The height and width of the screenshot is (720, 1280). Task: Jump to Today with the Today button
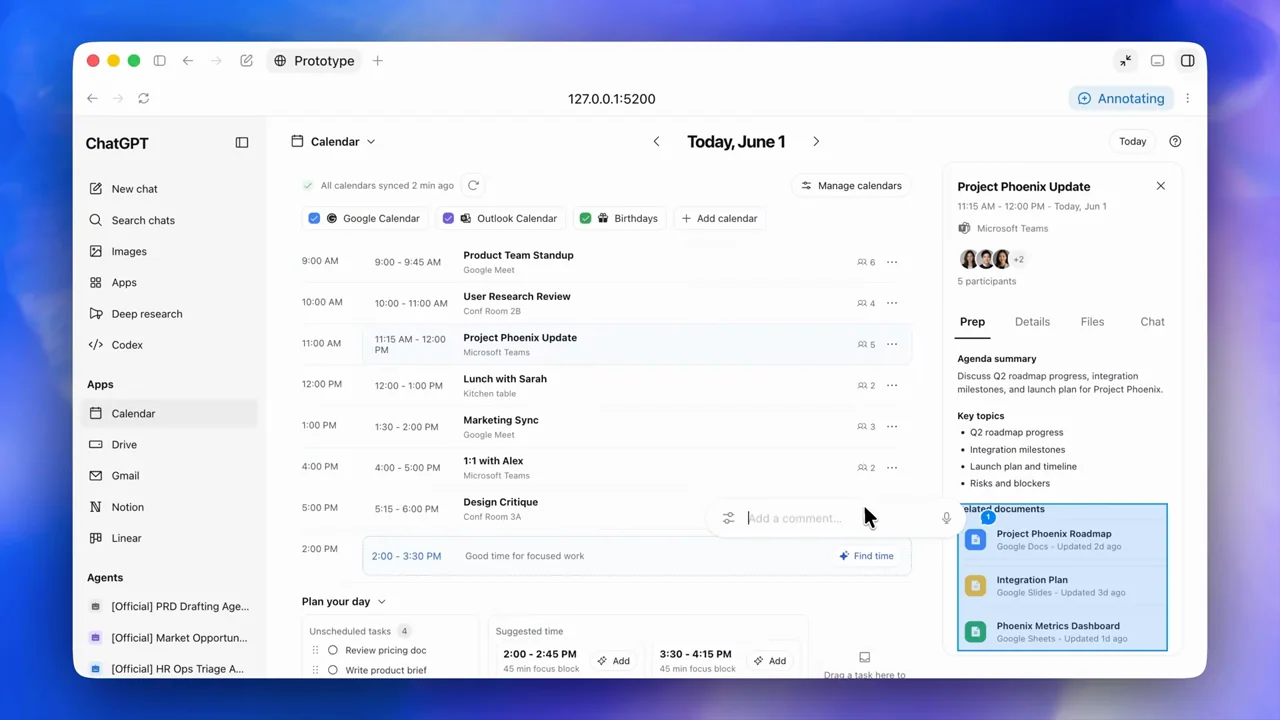(1133, 142)
